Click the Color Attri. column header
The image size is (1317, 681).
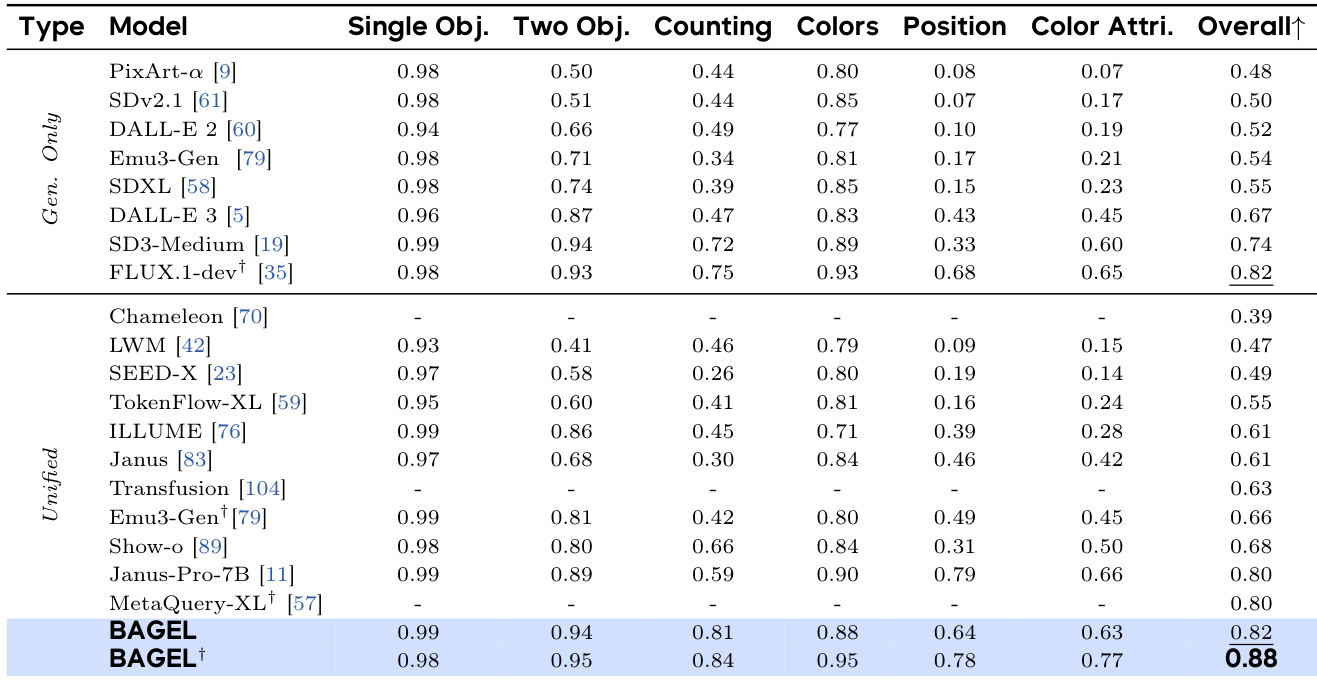click(1102, 27)
